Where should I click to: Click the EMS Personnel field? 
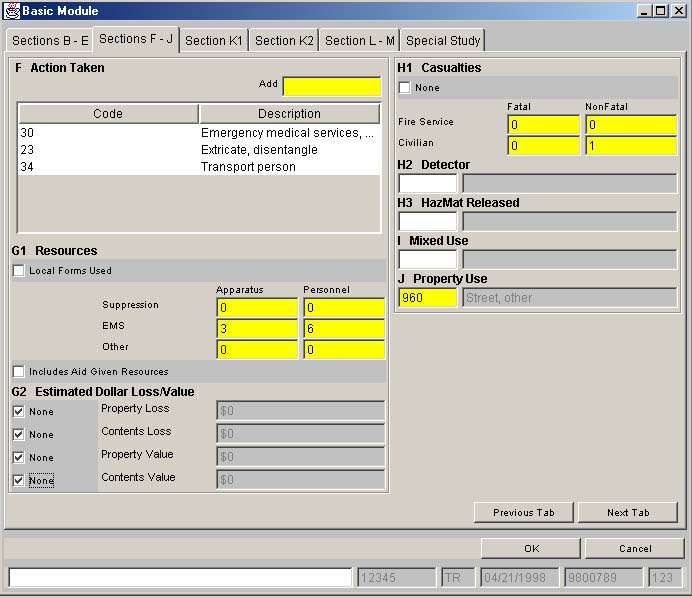click(343, 328)
